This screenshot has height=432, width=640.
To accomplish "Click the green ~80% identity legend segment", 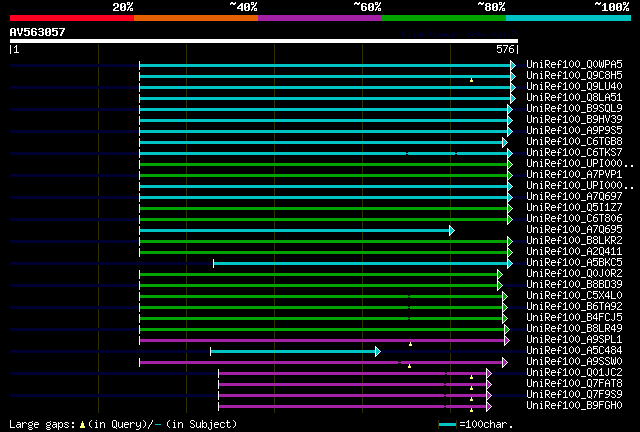I will tap(444, 18).
